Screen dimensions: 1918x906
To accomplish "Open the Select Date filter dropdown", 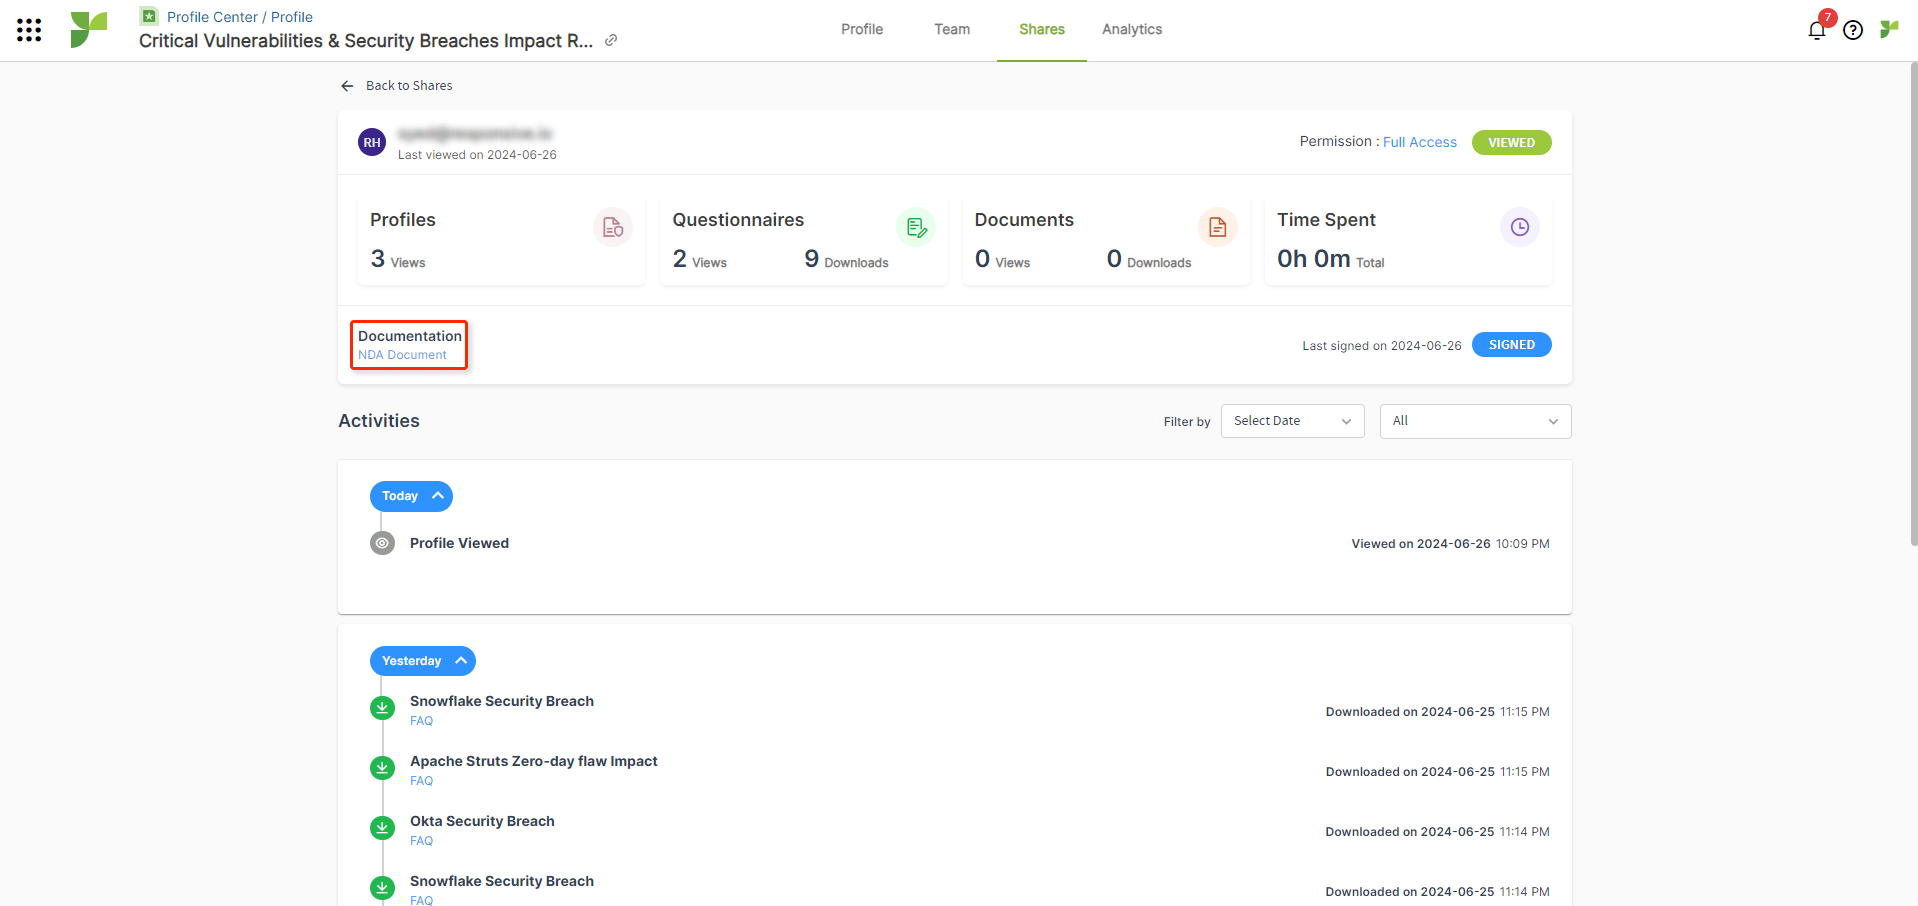I will [x=1291, y=421].
